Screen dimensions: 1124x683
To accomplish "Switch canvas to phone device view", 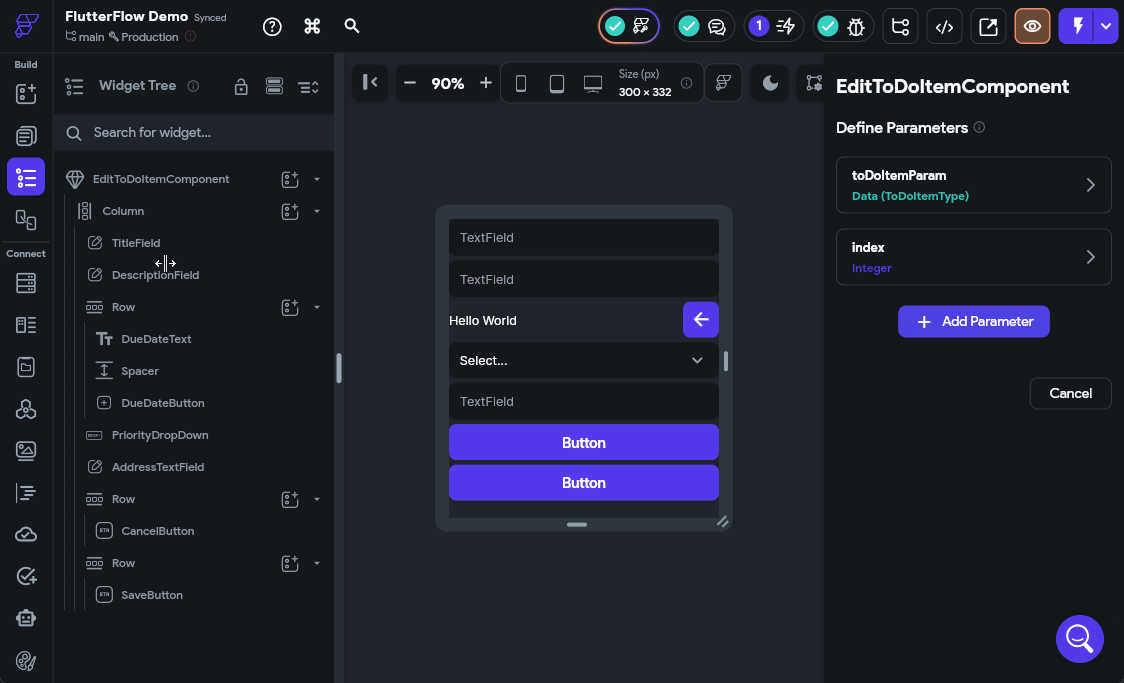I will 521,84.
